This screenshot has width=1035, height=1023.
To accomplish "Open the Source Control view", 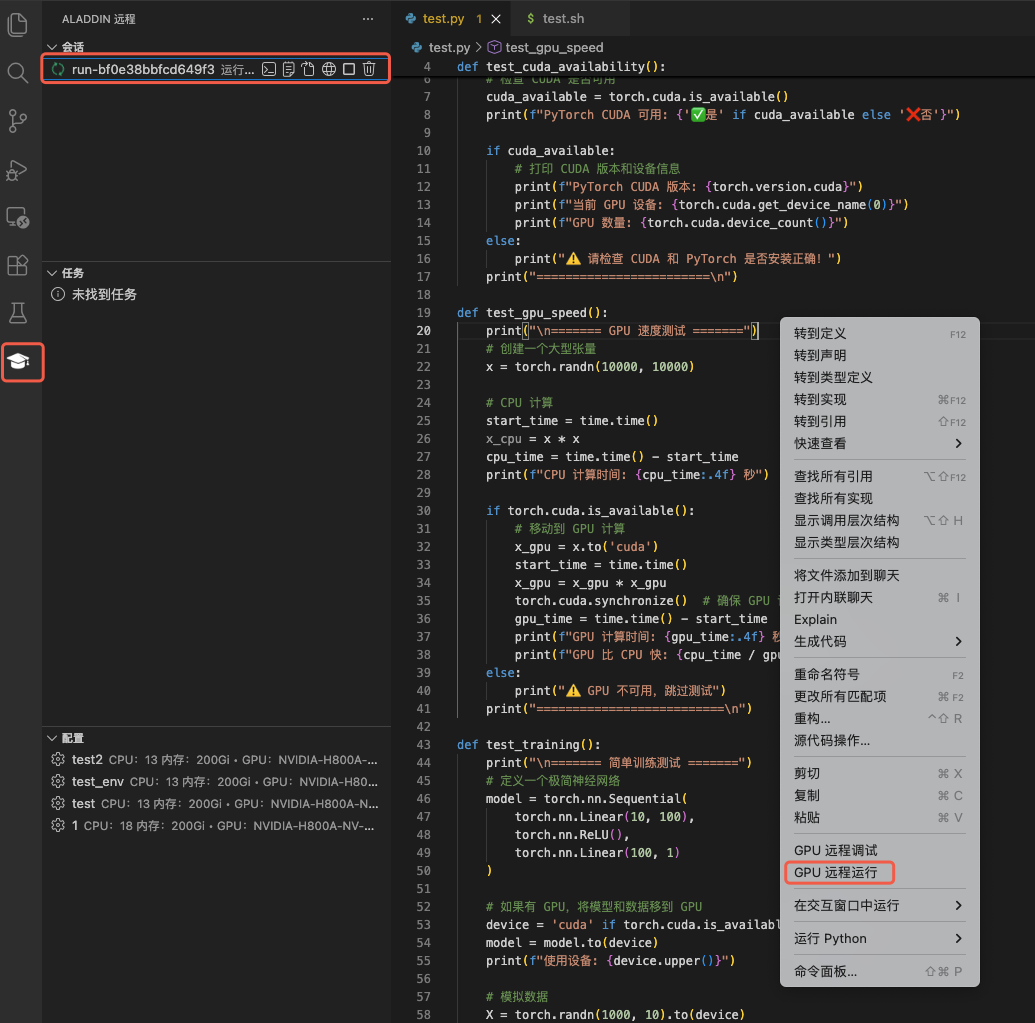I will [x=18, y=121].
